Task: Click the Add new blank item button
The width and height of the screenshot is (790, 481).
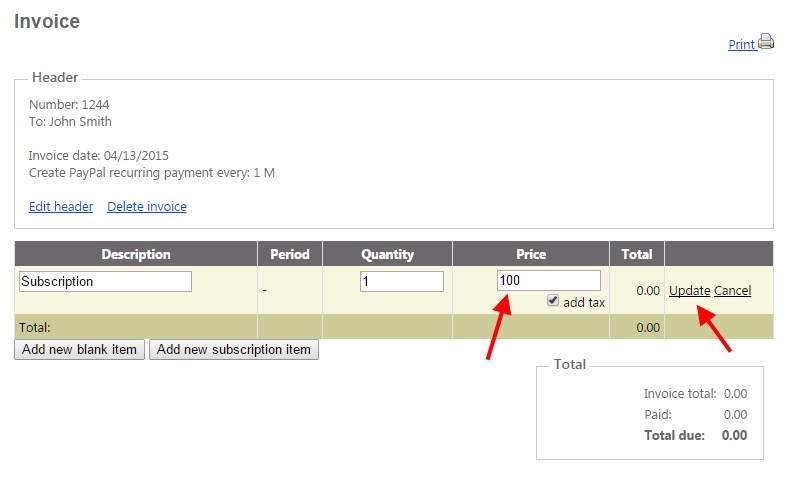Action: 80,350
